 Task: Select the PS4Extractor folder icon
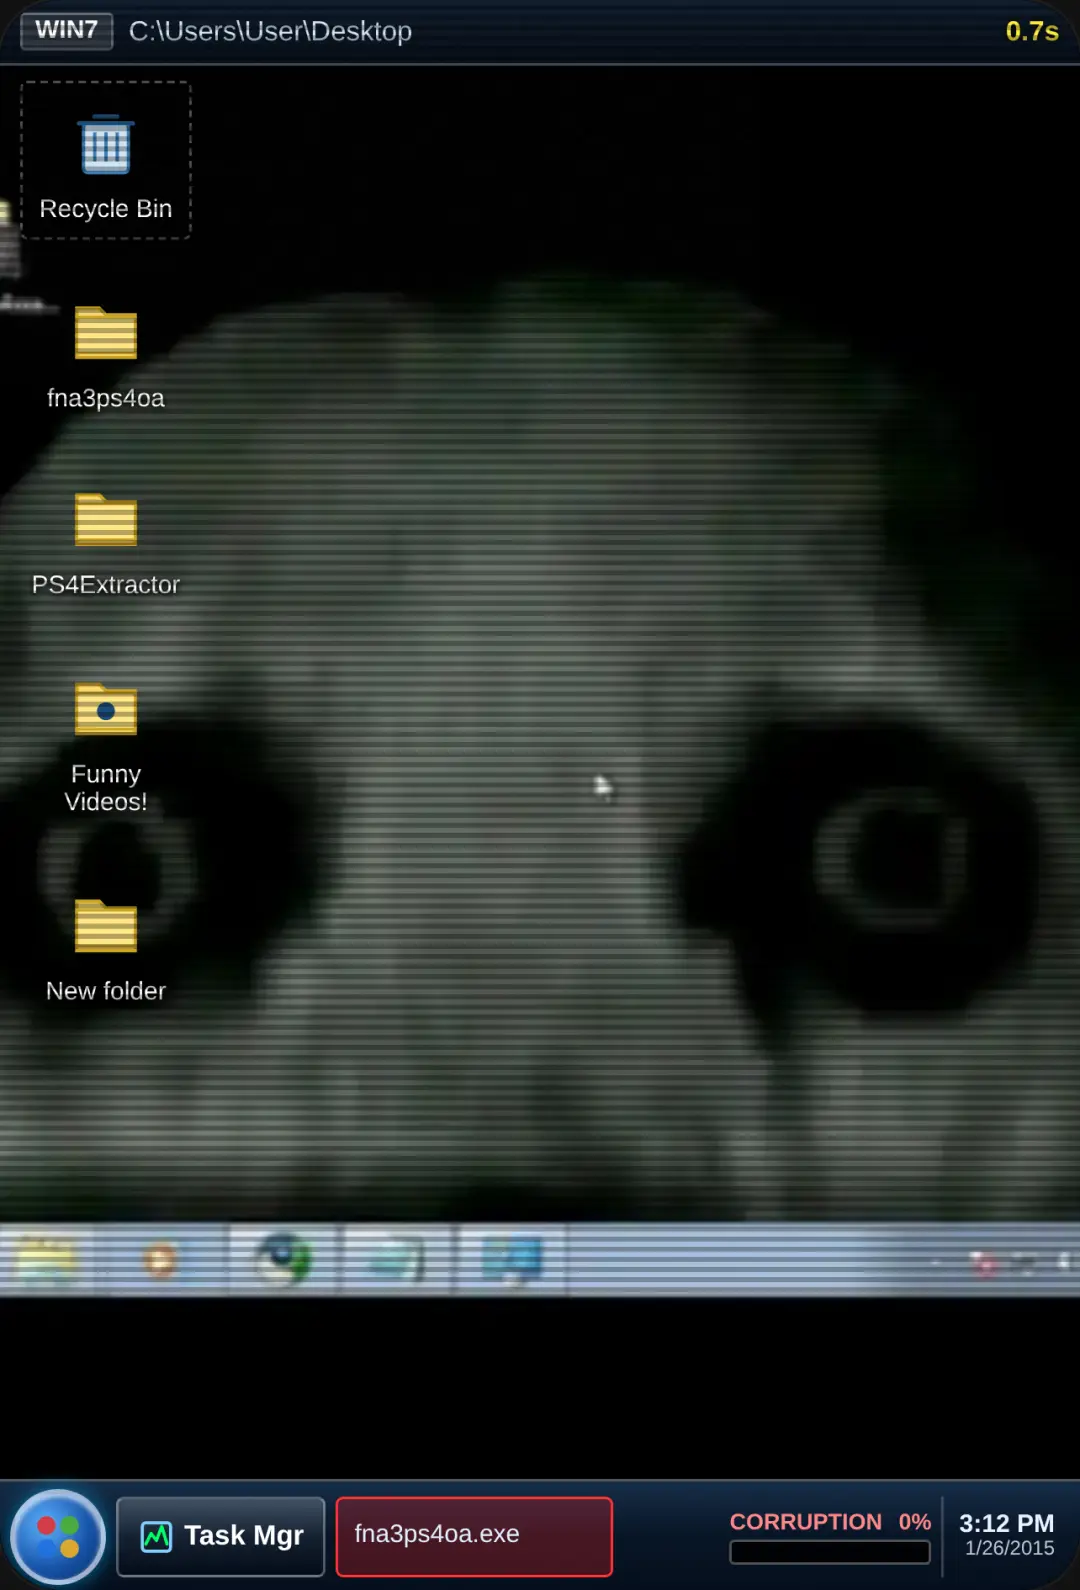tap(106, 520)
